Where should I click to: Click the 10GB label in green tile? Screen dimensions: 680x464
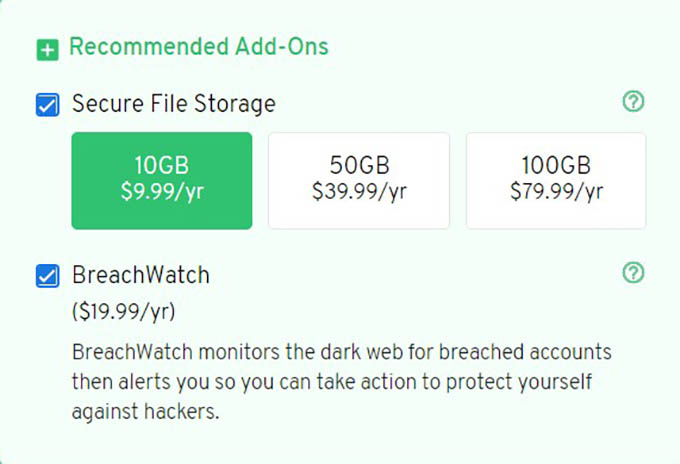[x=162, y=165]
